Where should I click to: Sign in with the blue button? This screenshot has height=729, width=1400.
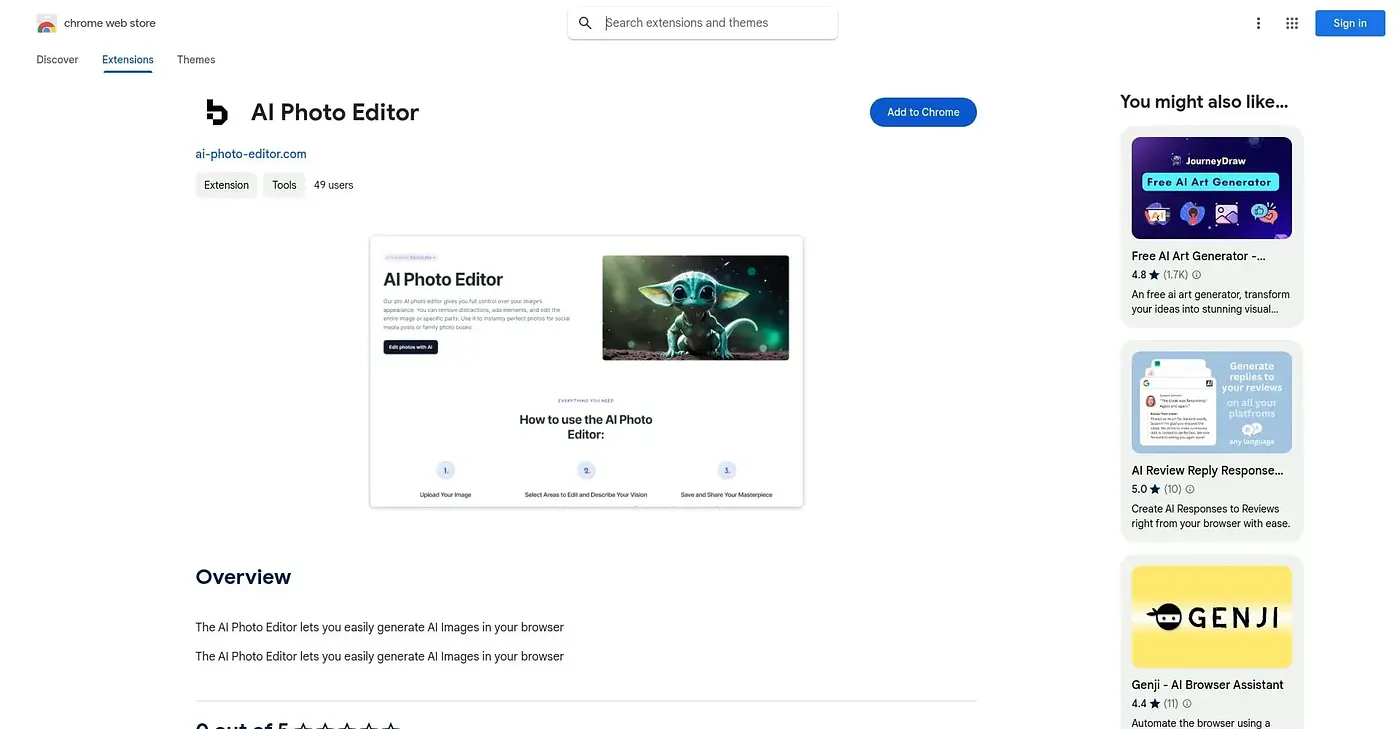1349,23
